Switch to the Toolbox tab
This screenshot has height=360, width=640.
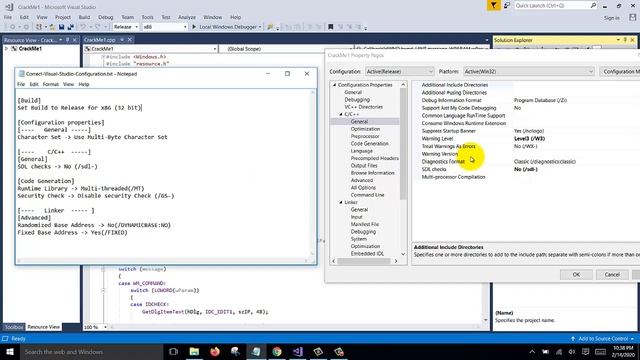(x=14, y=327)
